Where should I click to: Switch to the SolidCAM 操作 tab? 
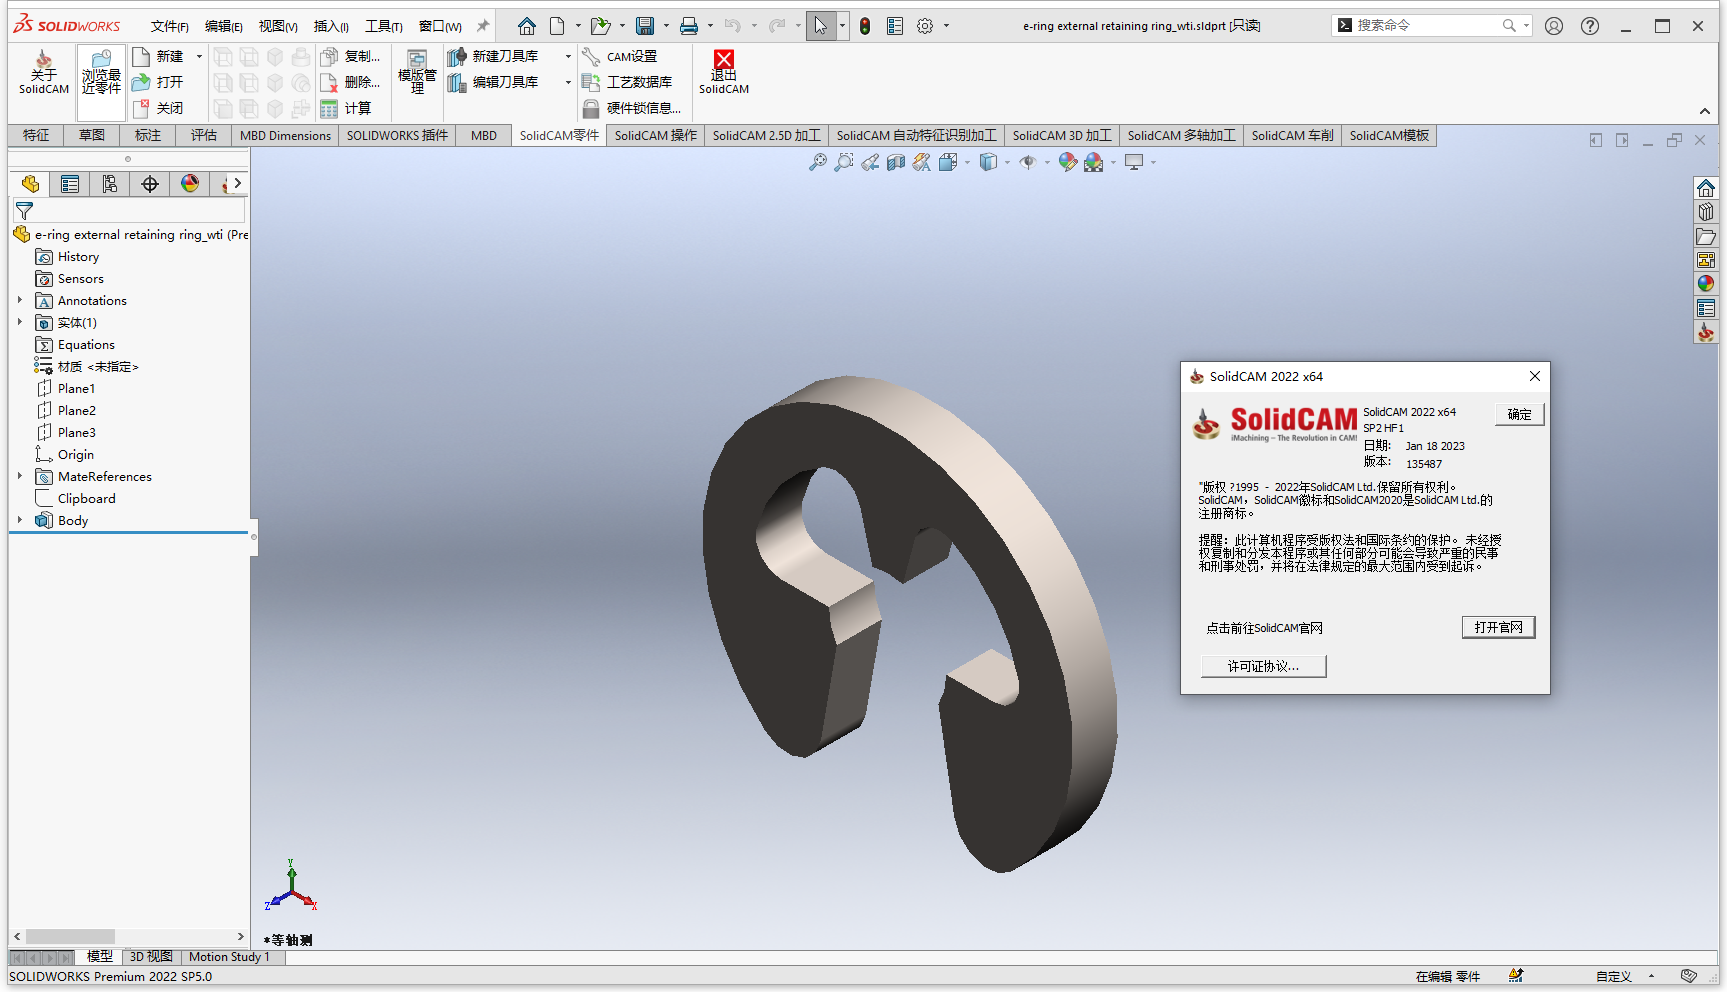click(656, 135)
